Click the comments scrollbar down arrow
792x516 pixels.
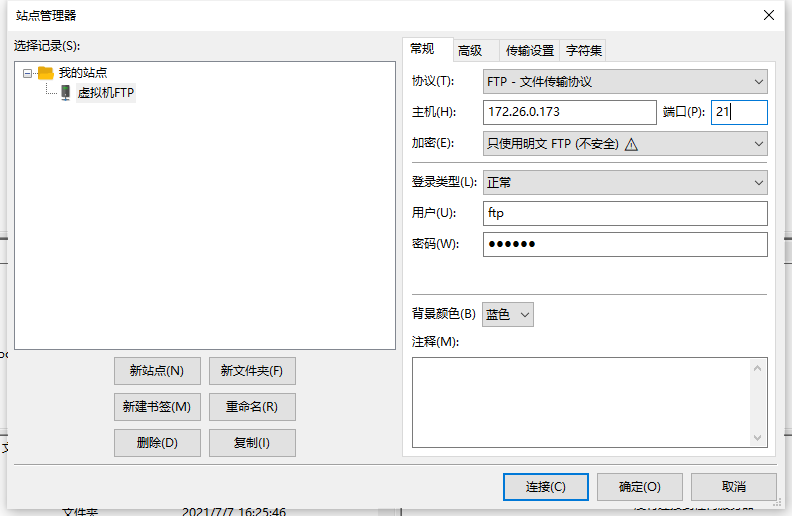tap(757, 438)
